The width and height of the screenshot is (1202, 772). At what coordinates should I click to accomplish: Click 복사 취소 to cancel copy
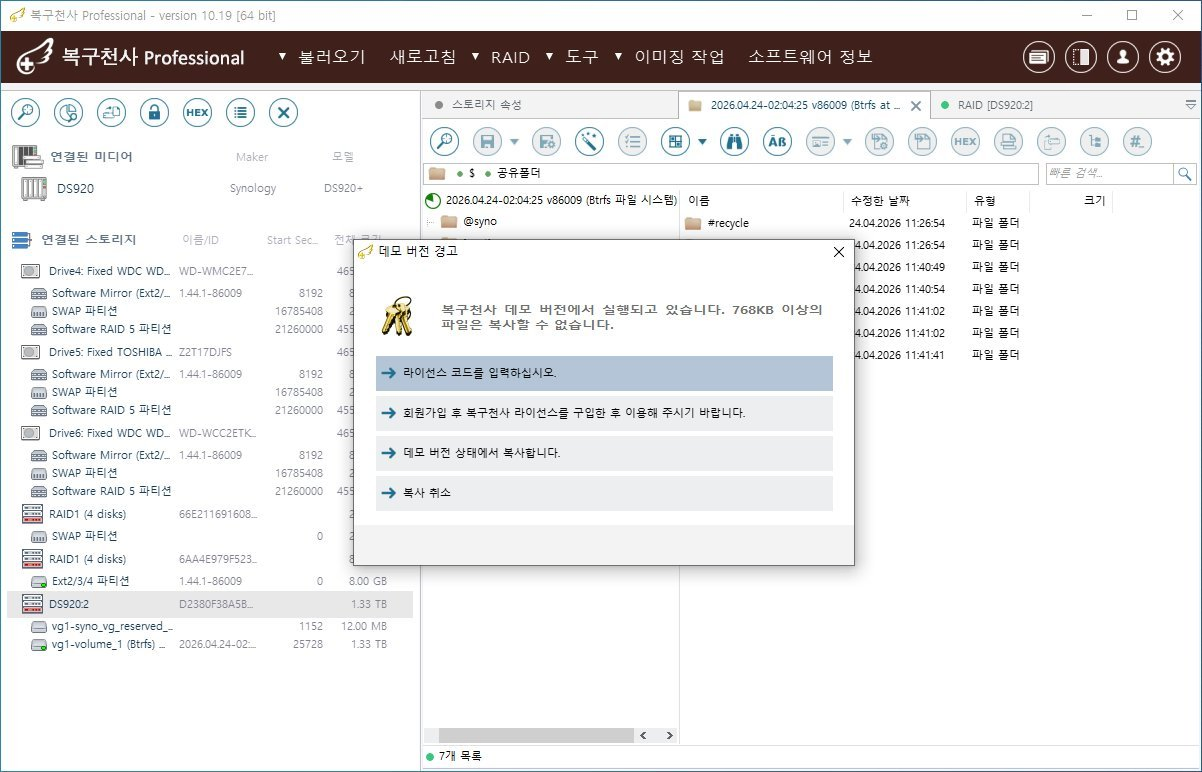pos(604,493)
